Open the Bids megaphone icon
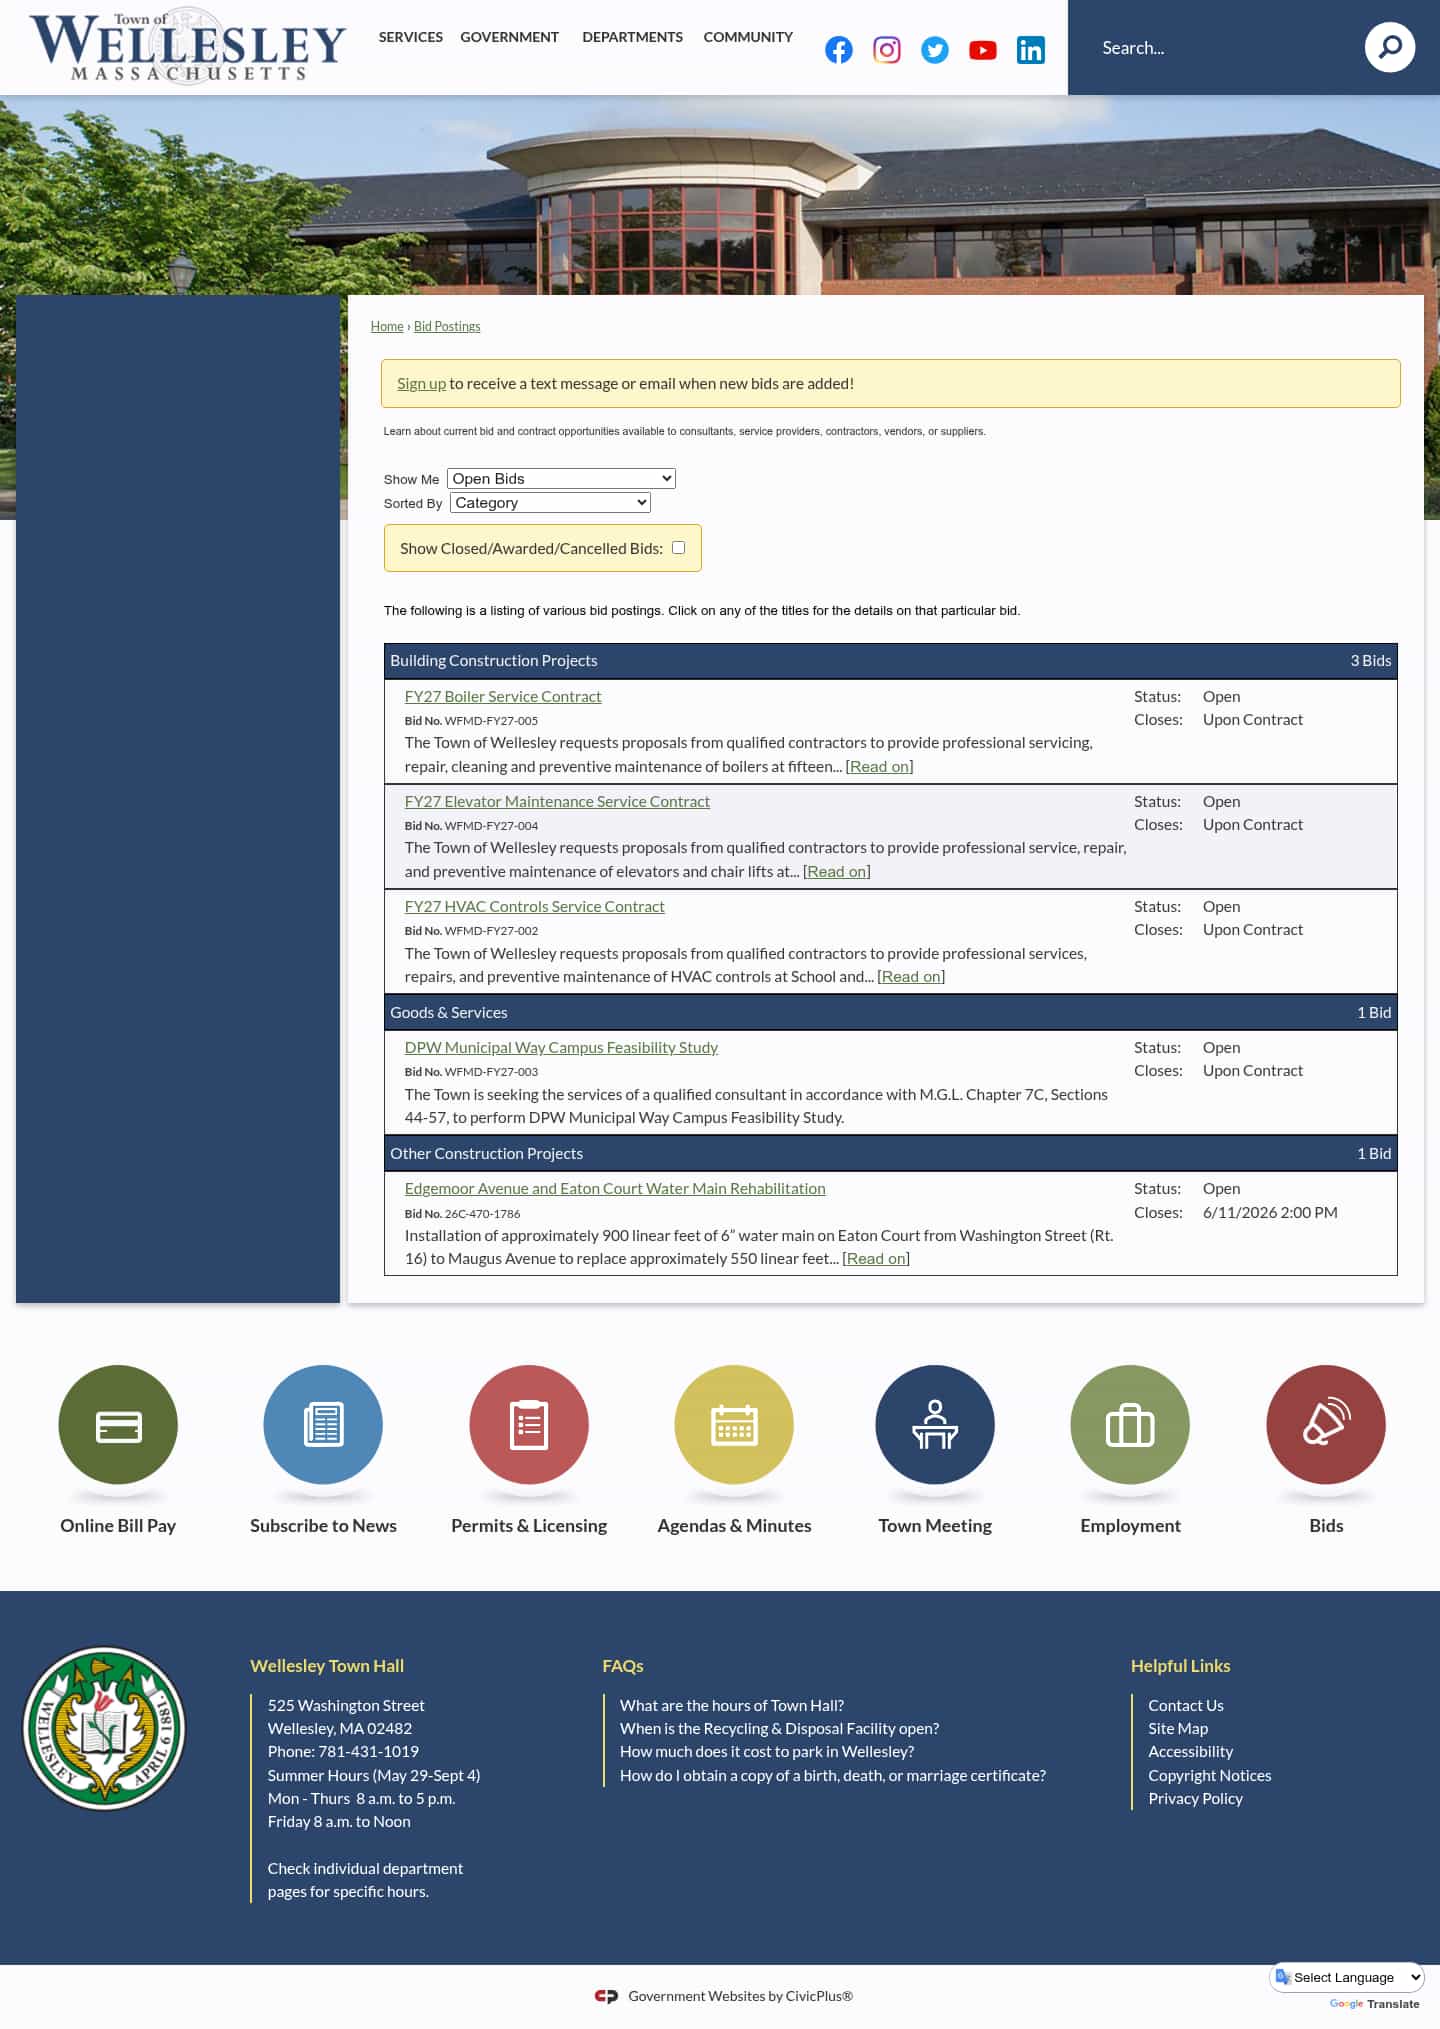The image size is (1440, 2029). point(1326,1424)
